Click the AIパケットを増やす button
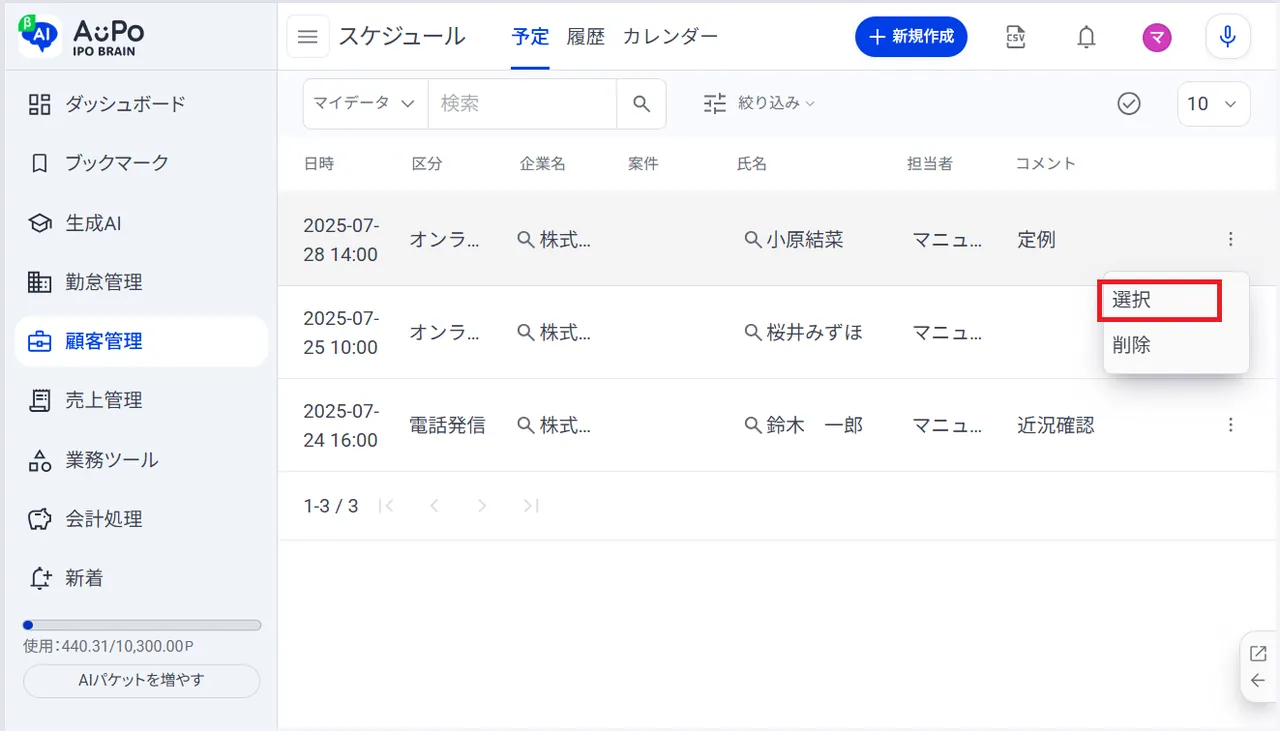Screen dimensions: 1280x731 click(x=141, y=681)
